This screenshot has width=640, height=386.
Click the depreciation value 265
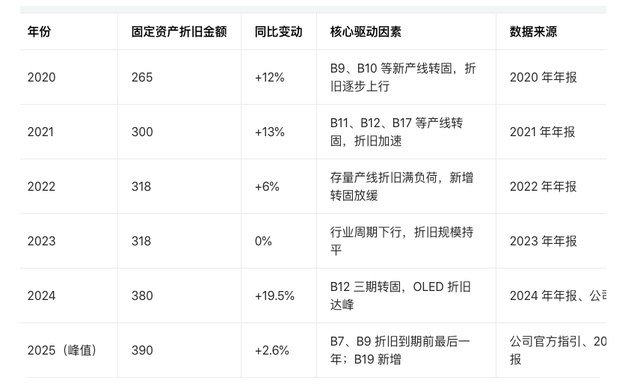142,77
